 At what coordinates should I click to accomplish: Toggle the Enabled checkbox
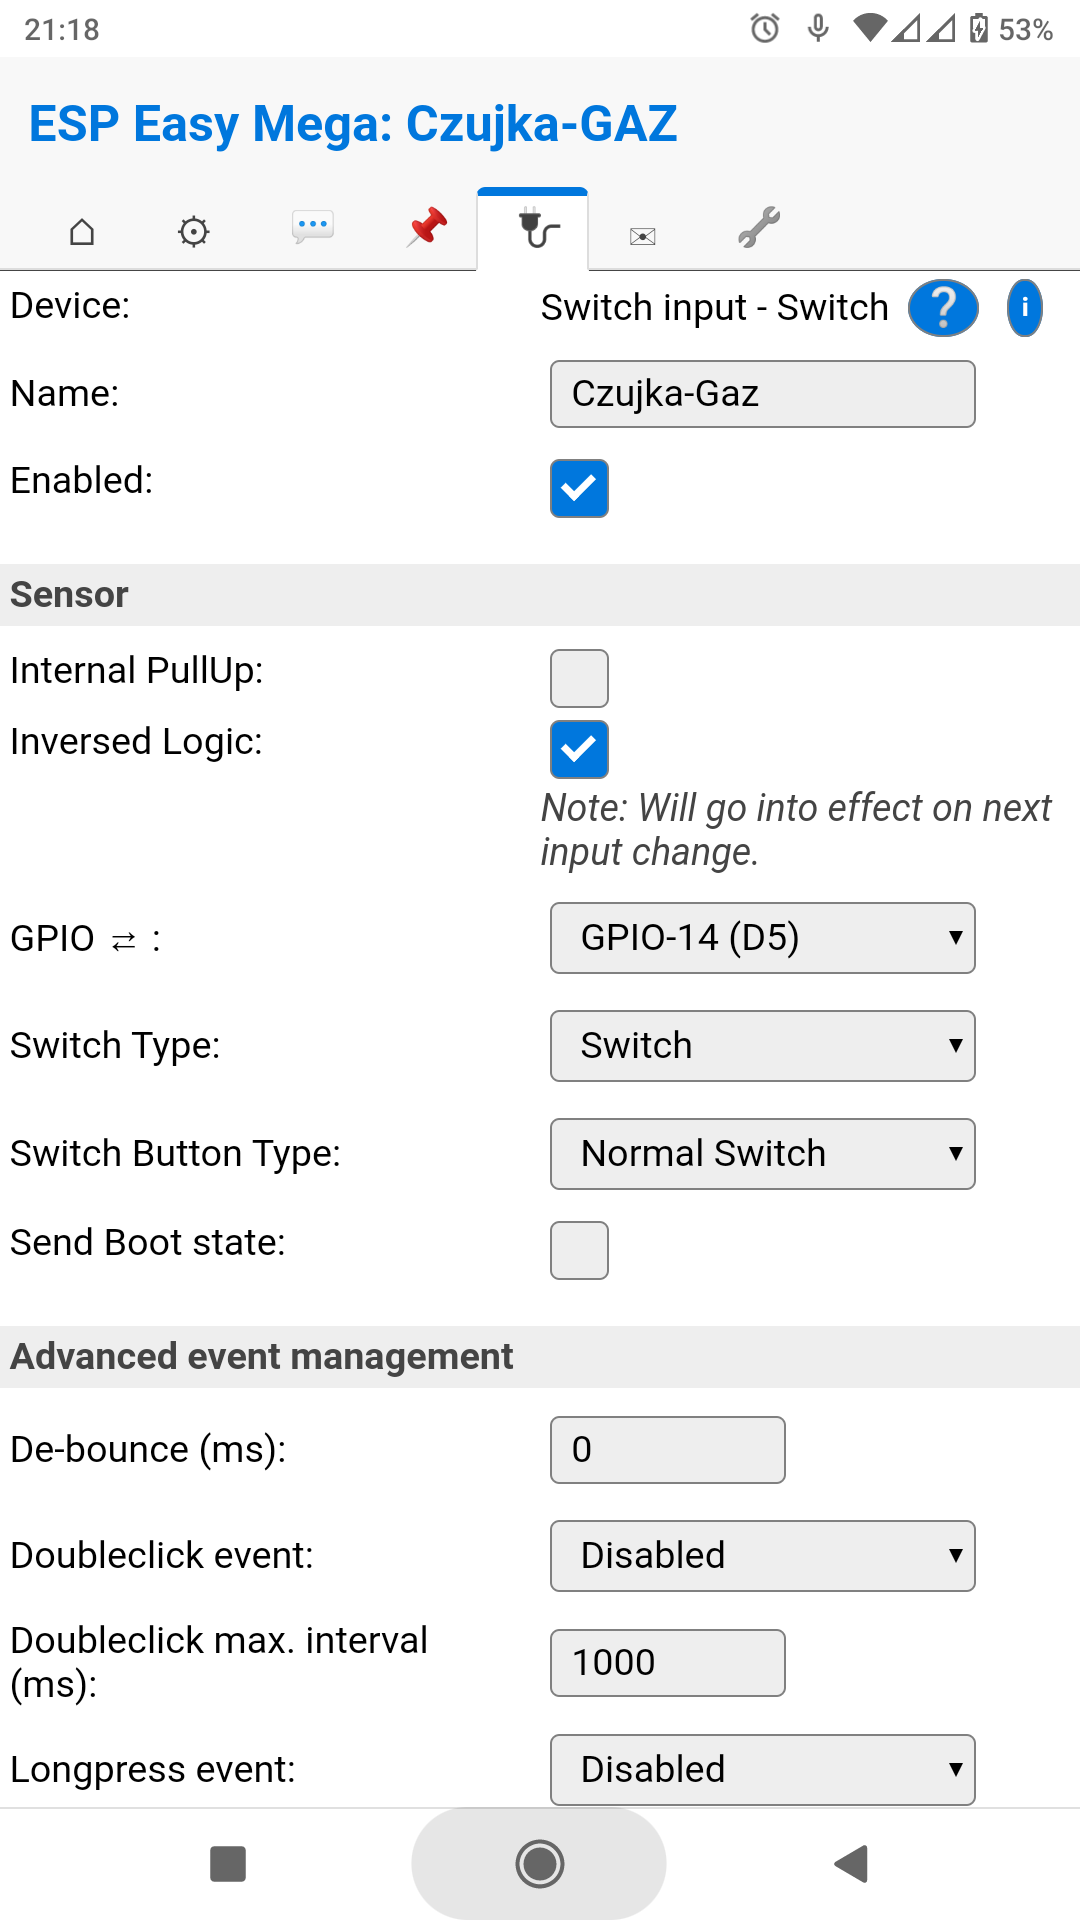click(579, 488)
